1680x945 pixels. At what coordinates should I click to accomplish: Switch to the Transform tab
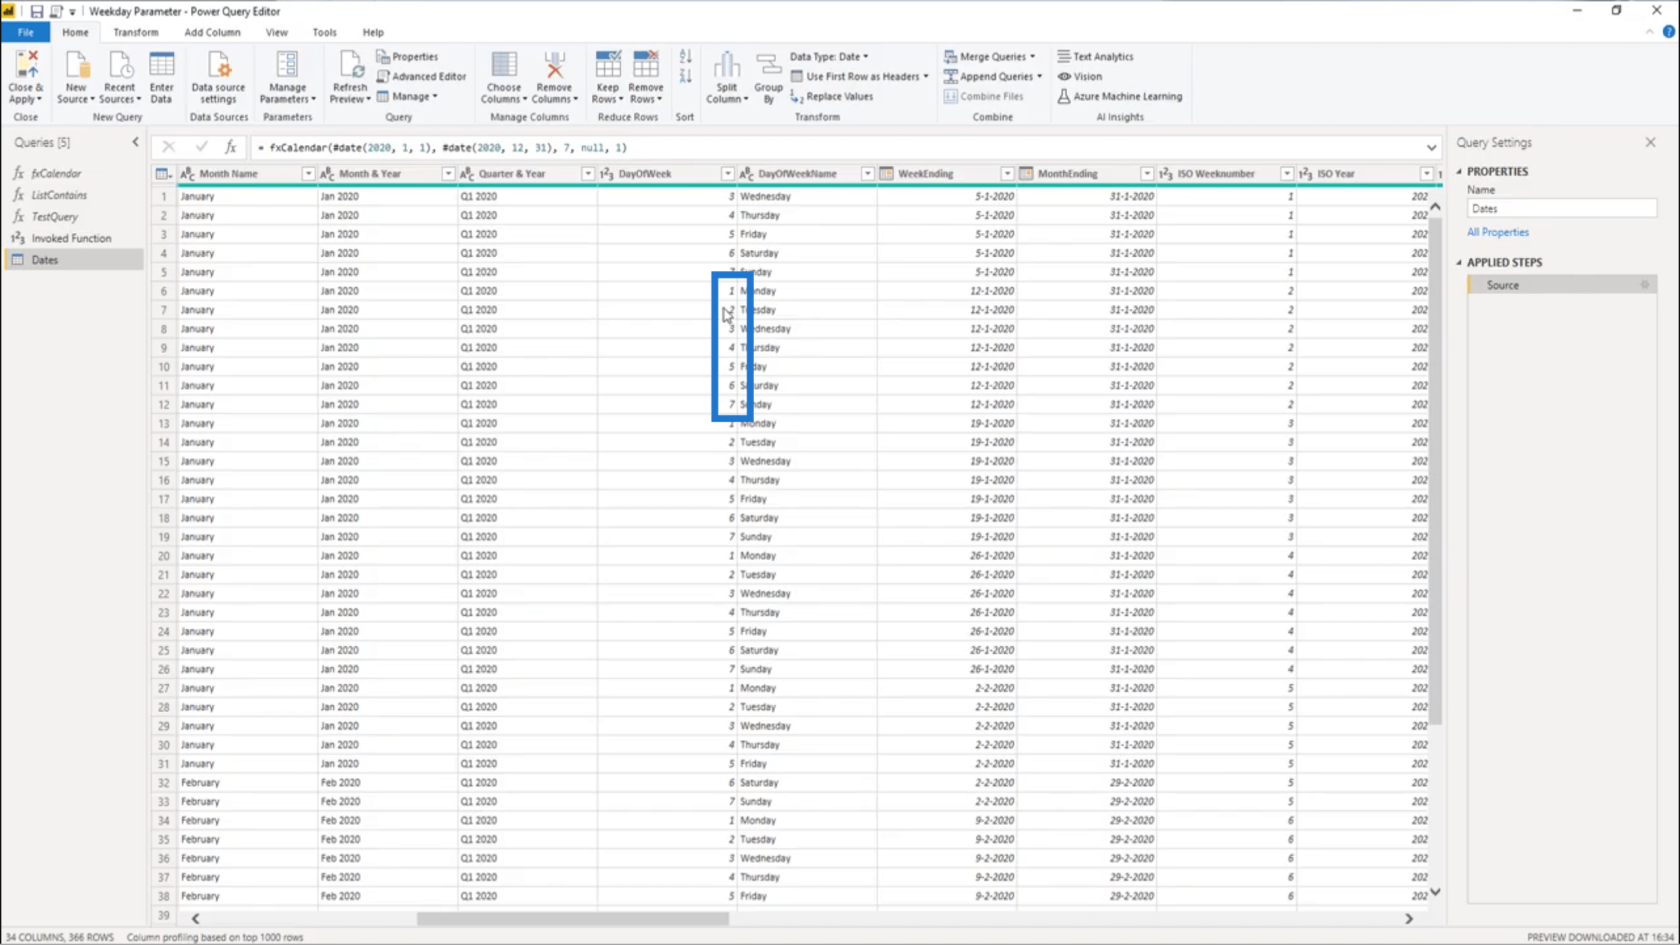[x=135, y=32]
